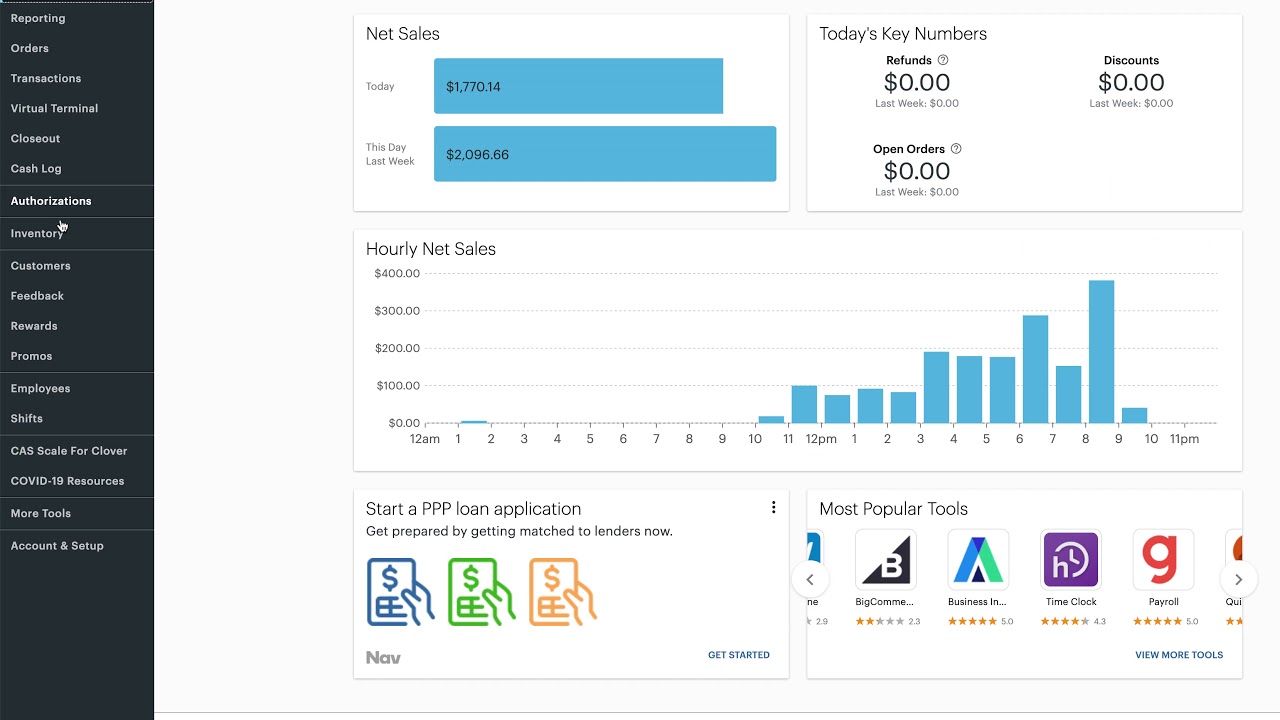Click the blue loan document icon
Image resolution: width=1280 pixels, height=720 pixels.
click(400, 592)
